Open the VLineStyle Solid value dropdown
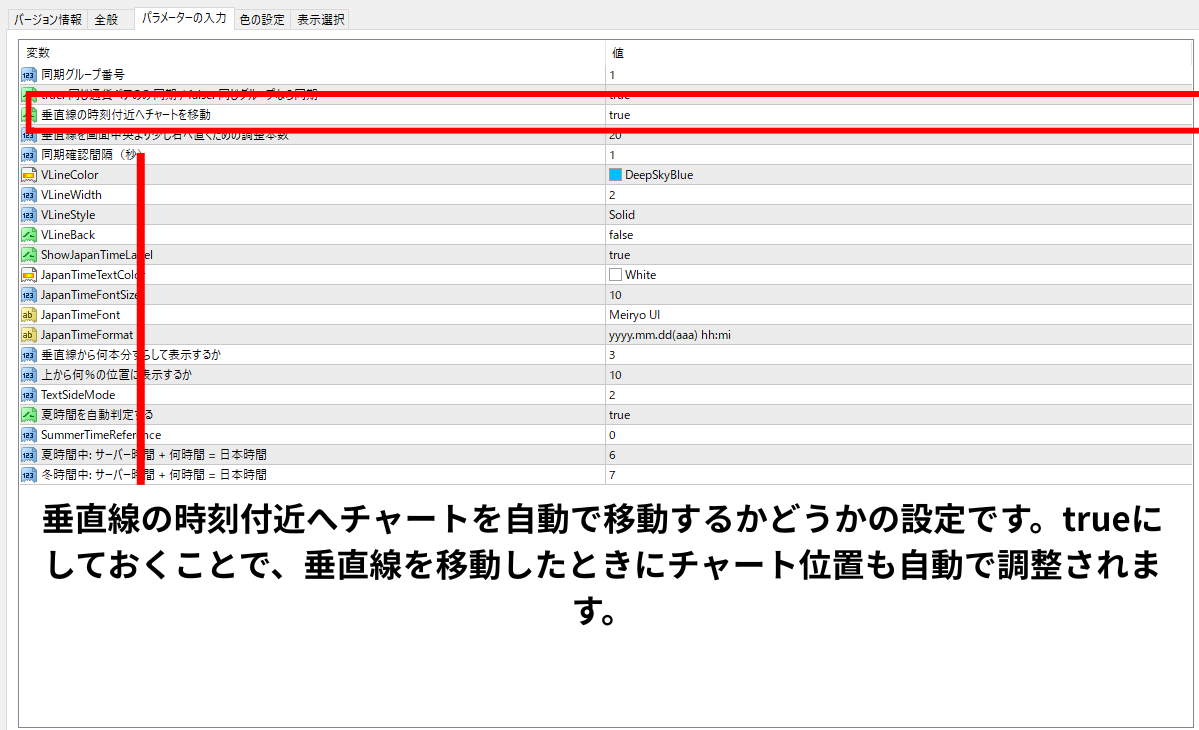Screen dimensions: 1199x730 click(622, 215)
